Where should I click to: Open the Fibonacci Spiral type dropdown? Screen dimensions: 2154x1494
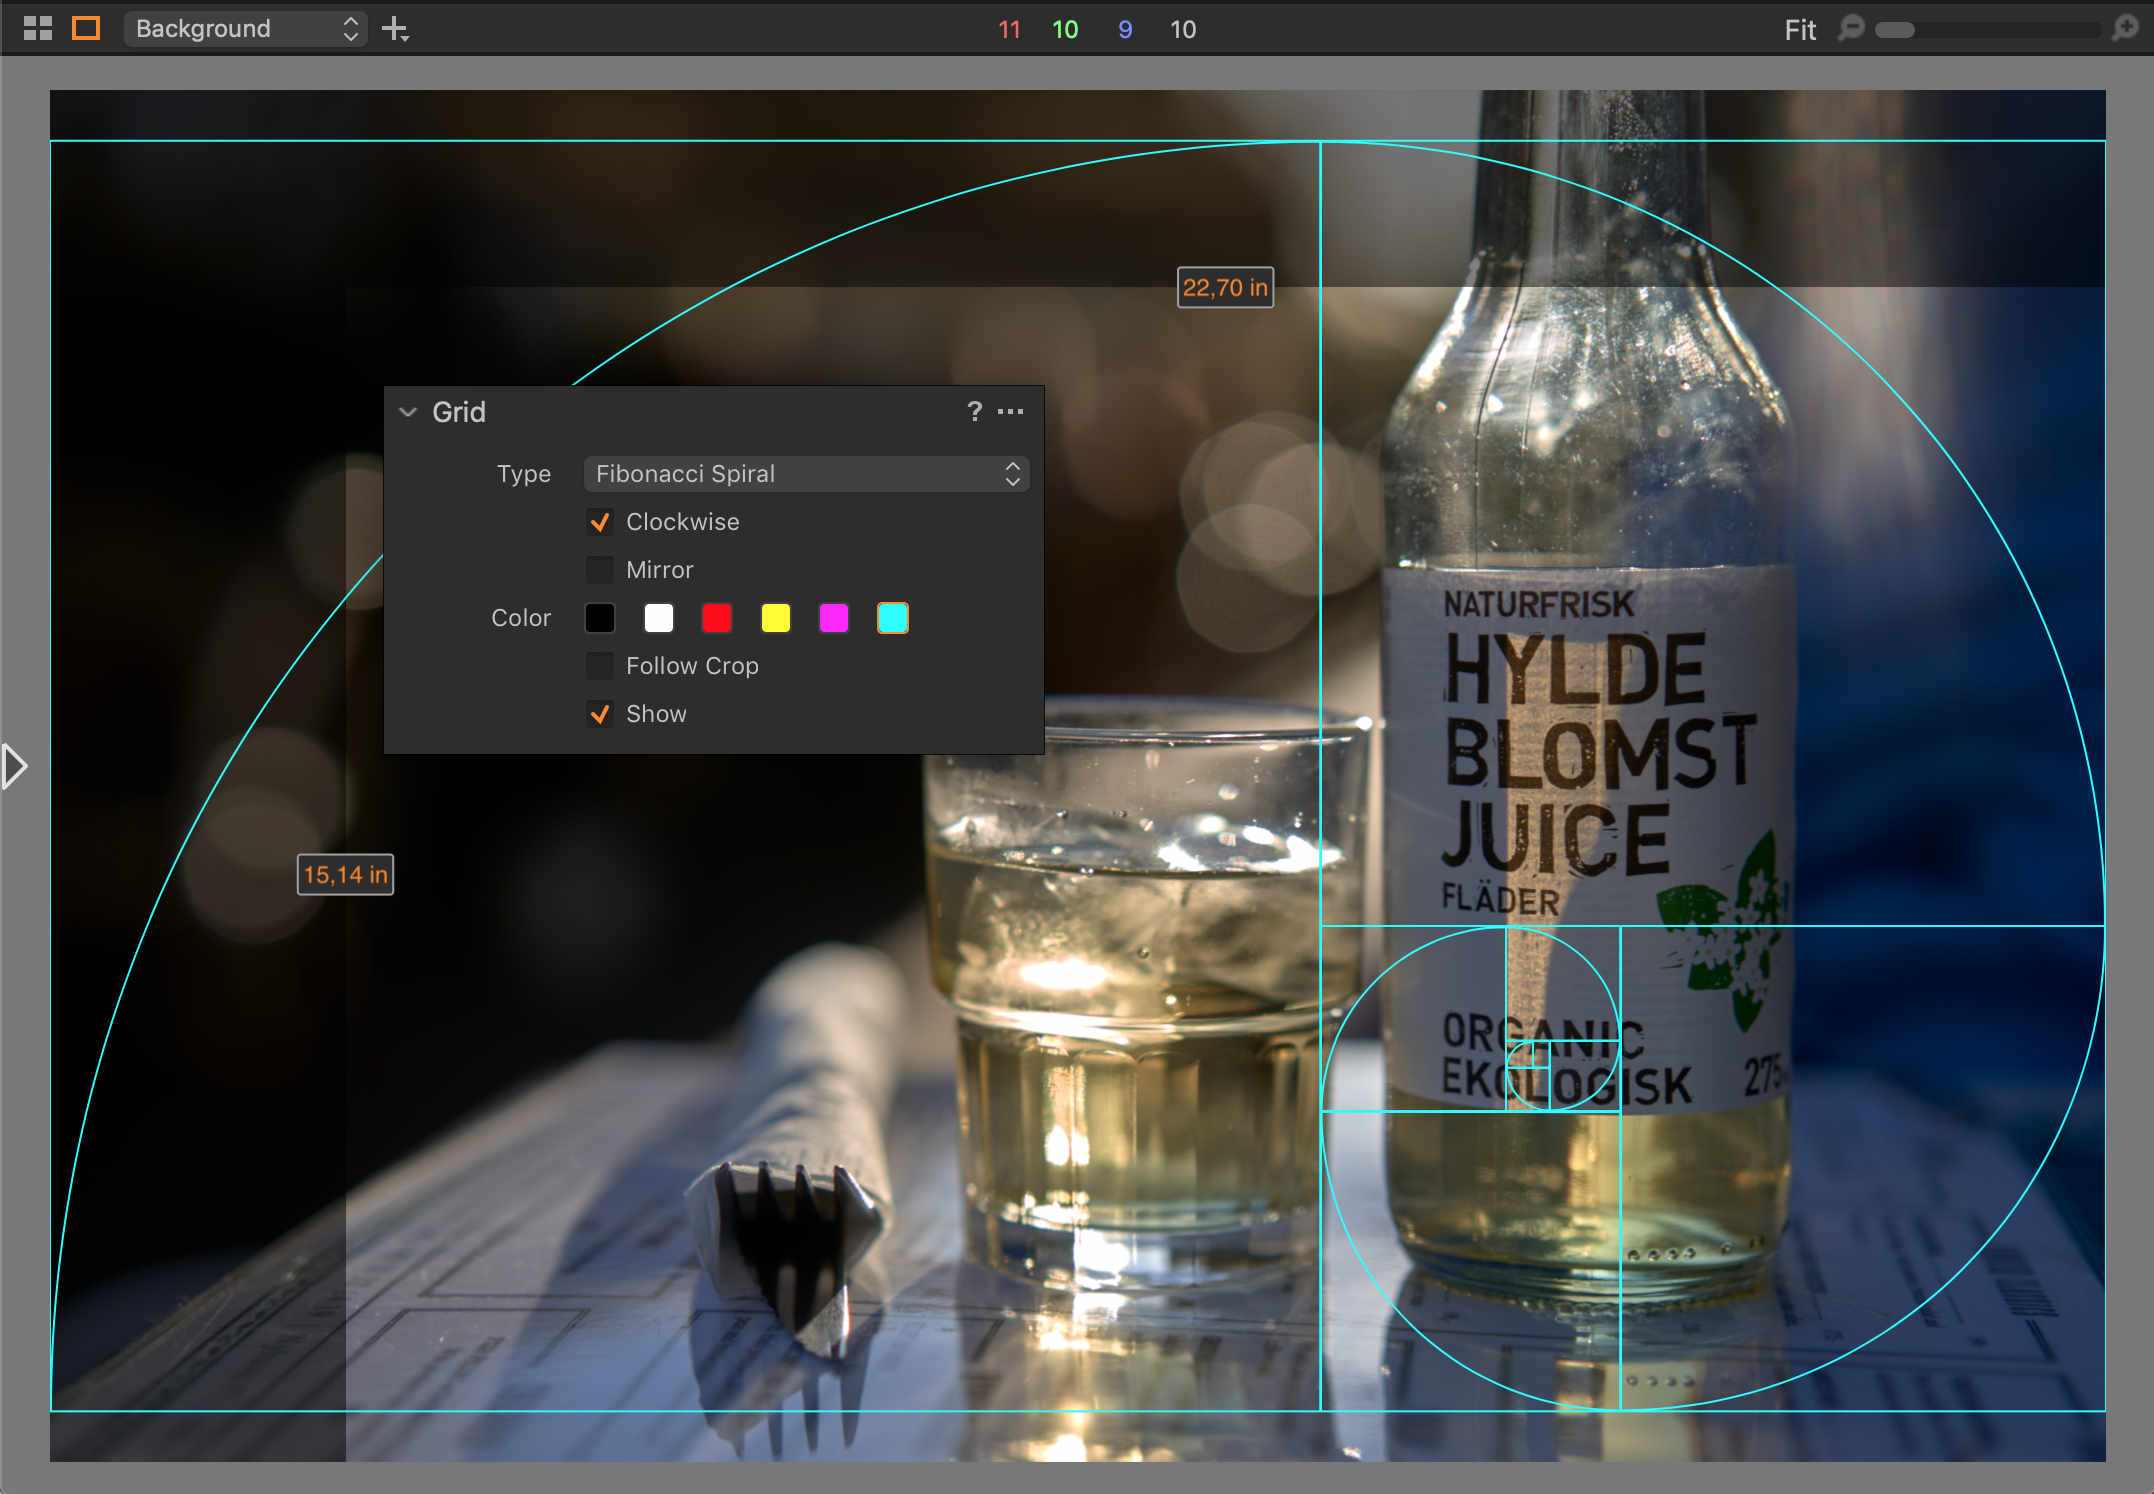pos(806,474)
